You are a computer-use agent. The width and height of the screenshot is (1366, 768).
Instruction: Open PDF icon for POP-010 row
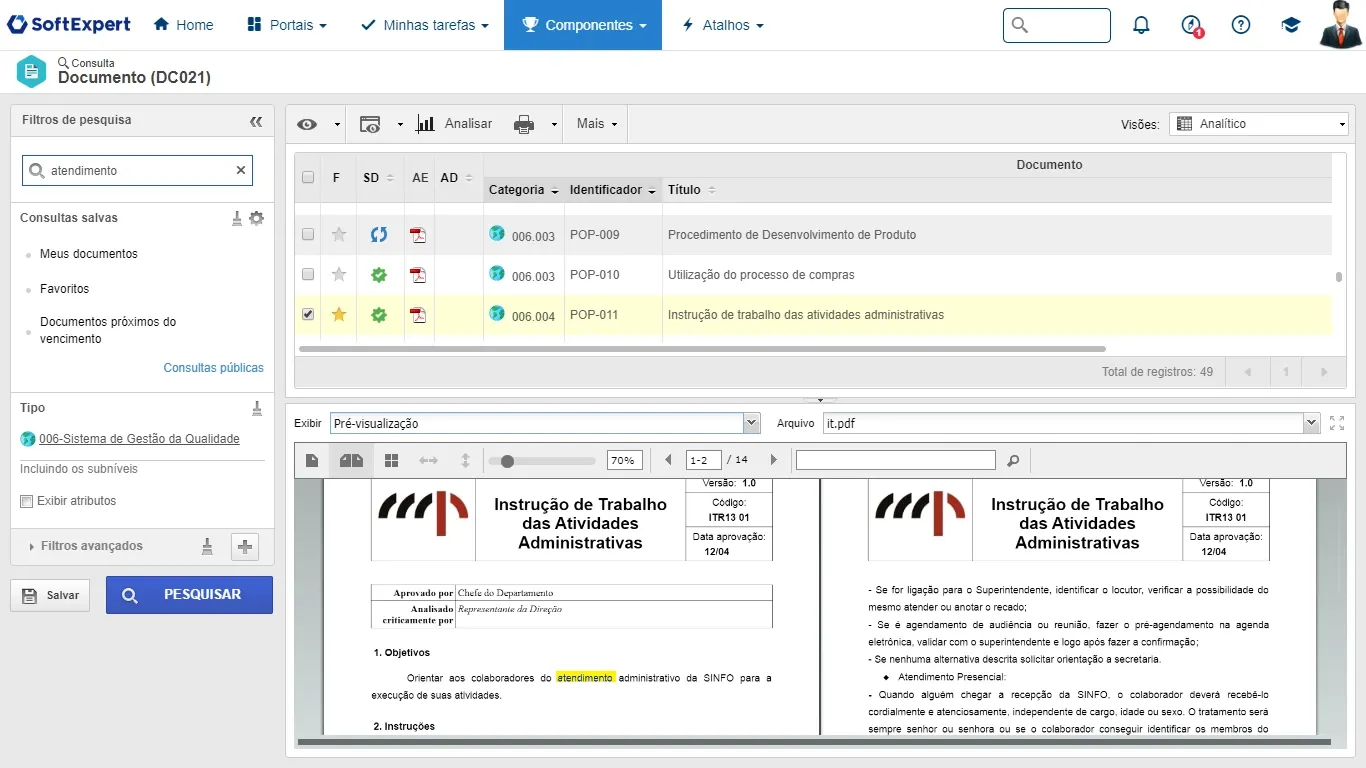tap(418, 275)
